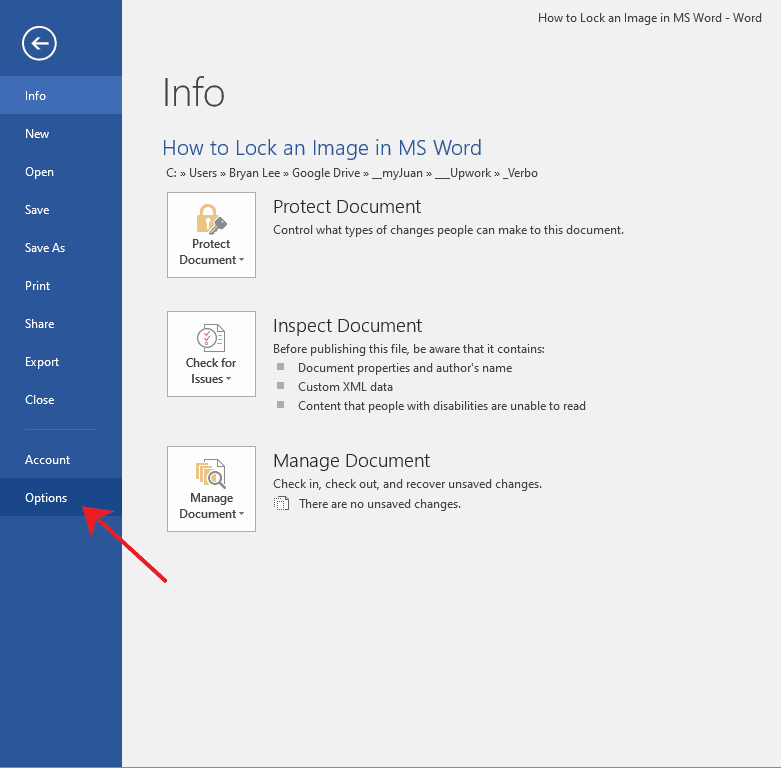Click the Manage Document magnifier icon
The height and width of the screenshot is (768, 781).
211,473
